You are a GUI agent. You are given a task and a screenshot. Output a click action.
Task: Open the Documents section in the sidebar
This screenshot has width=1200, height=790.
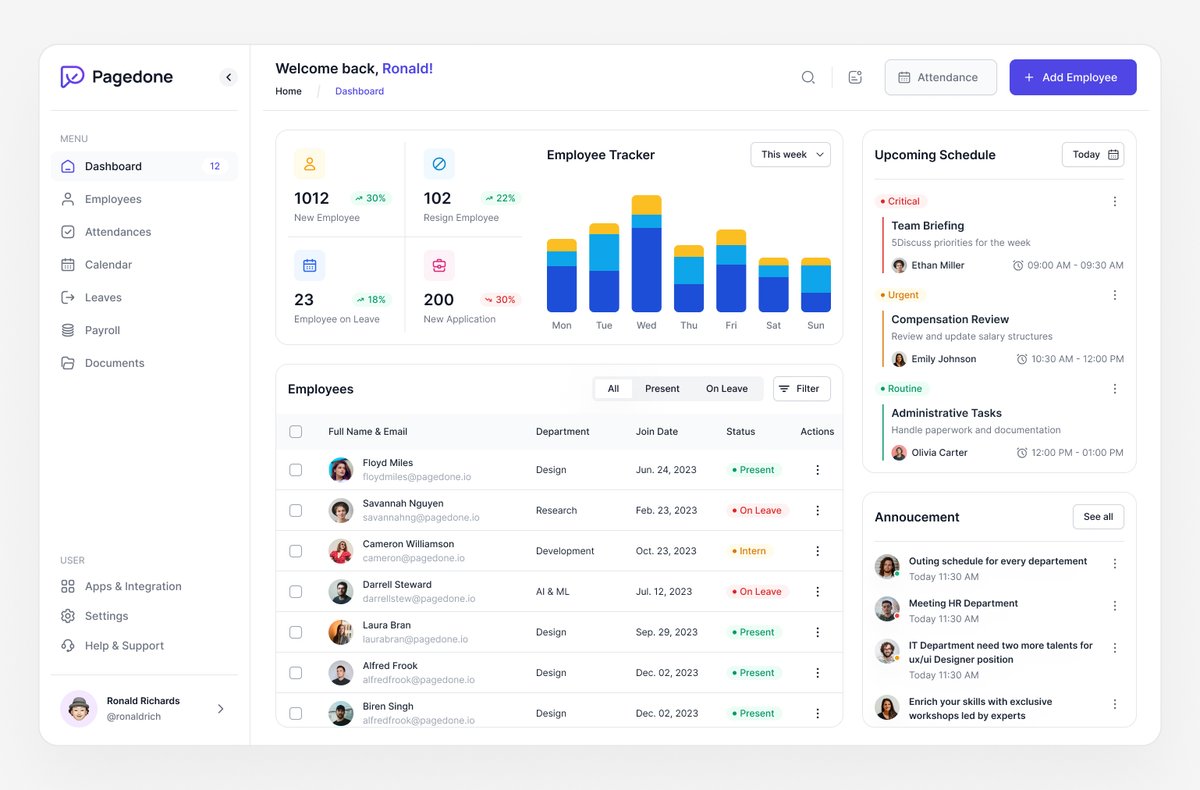coord(70,362)
